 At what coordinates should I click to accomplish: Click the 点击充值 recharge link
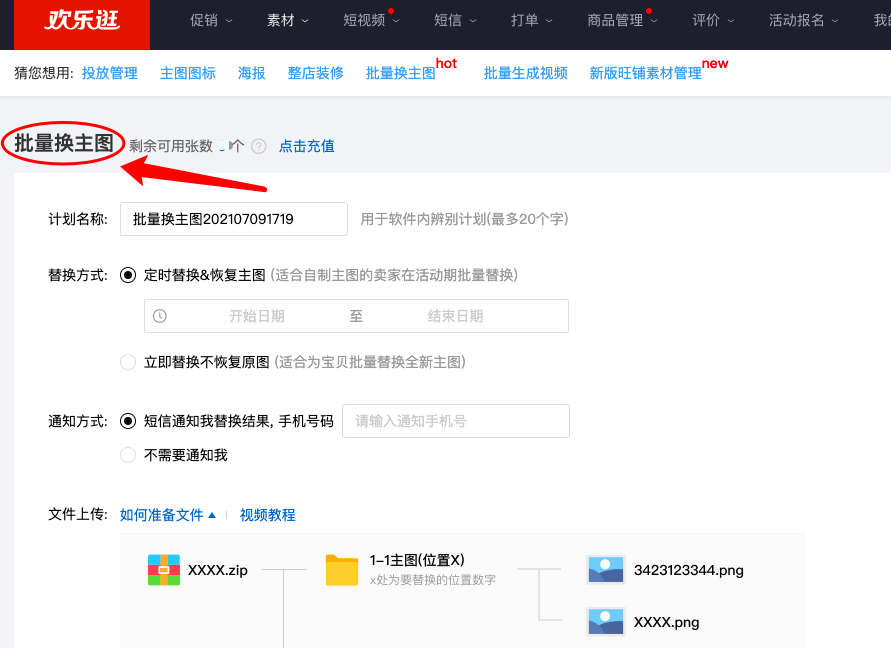coord(306,146)
